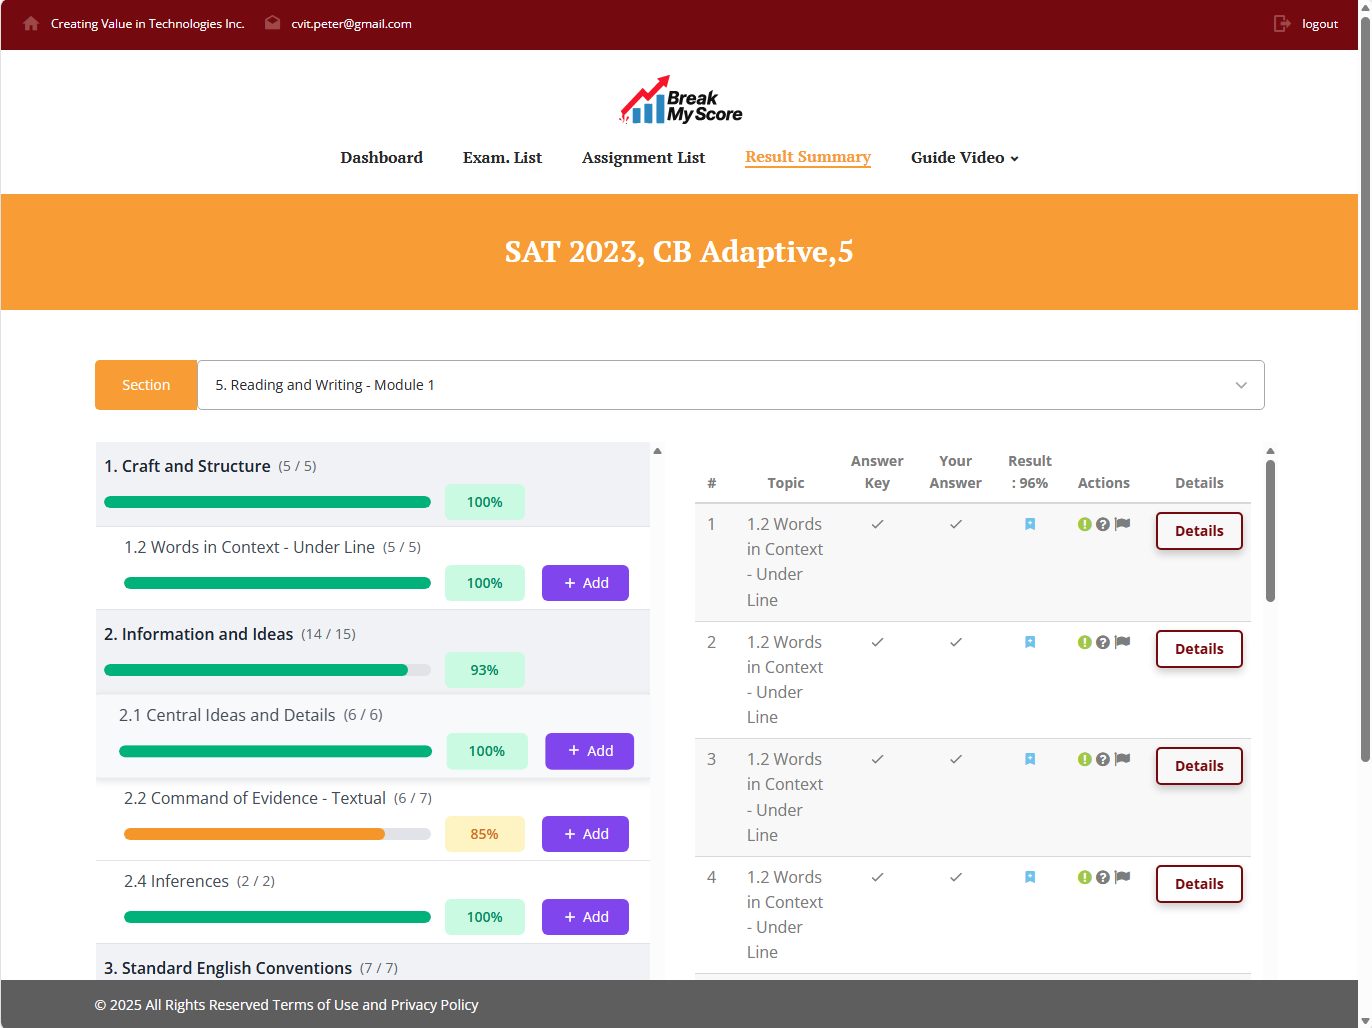Click the green exclamation icon in row 2

coord(1084,642)
